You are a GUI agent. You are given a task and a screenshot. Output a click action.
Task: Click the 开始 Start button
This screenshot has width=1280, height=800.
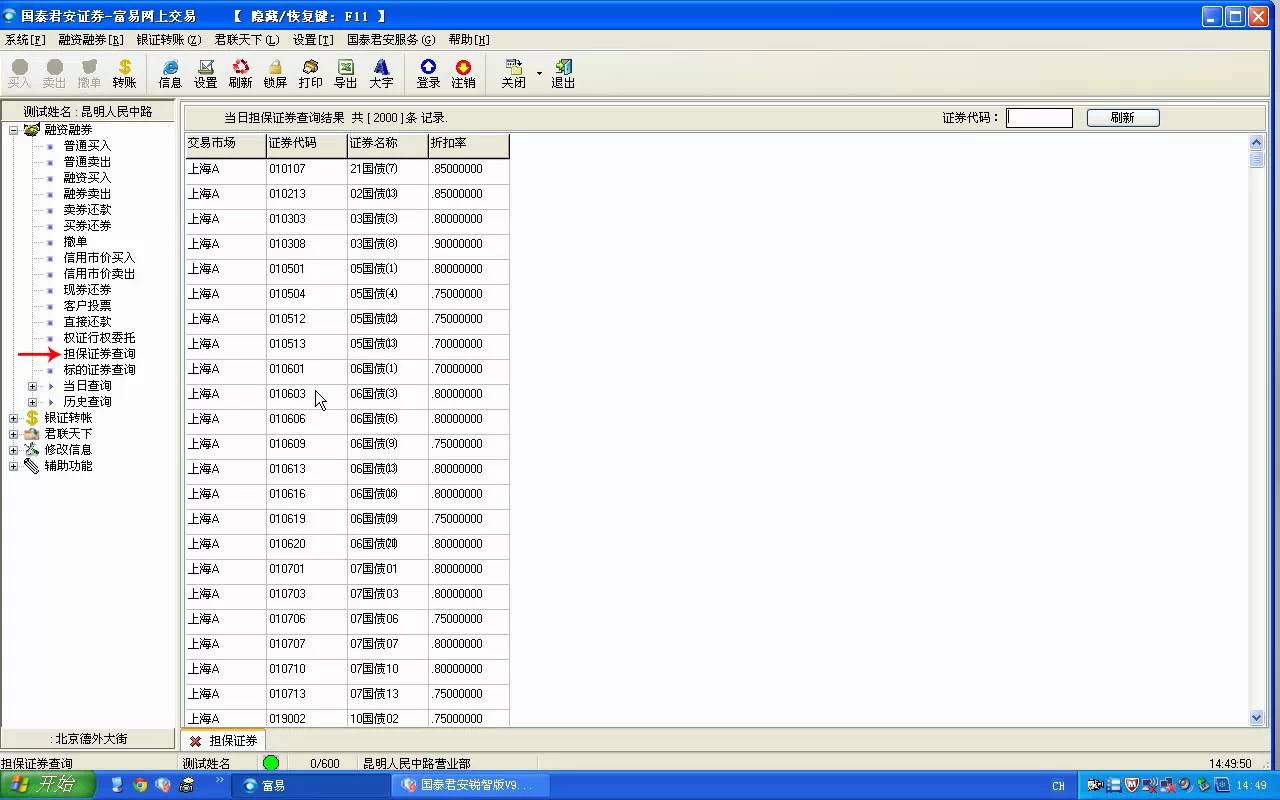click(x=48, y=785)
